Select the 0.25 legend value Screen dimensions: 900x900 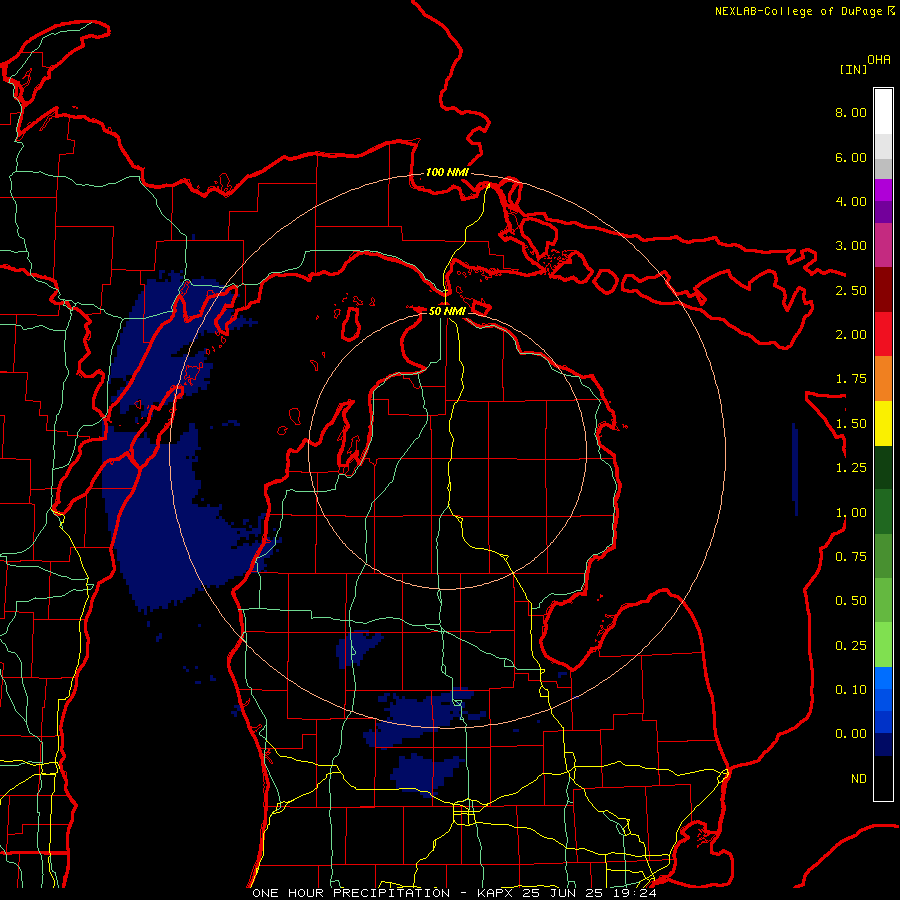851,646
